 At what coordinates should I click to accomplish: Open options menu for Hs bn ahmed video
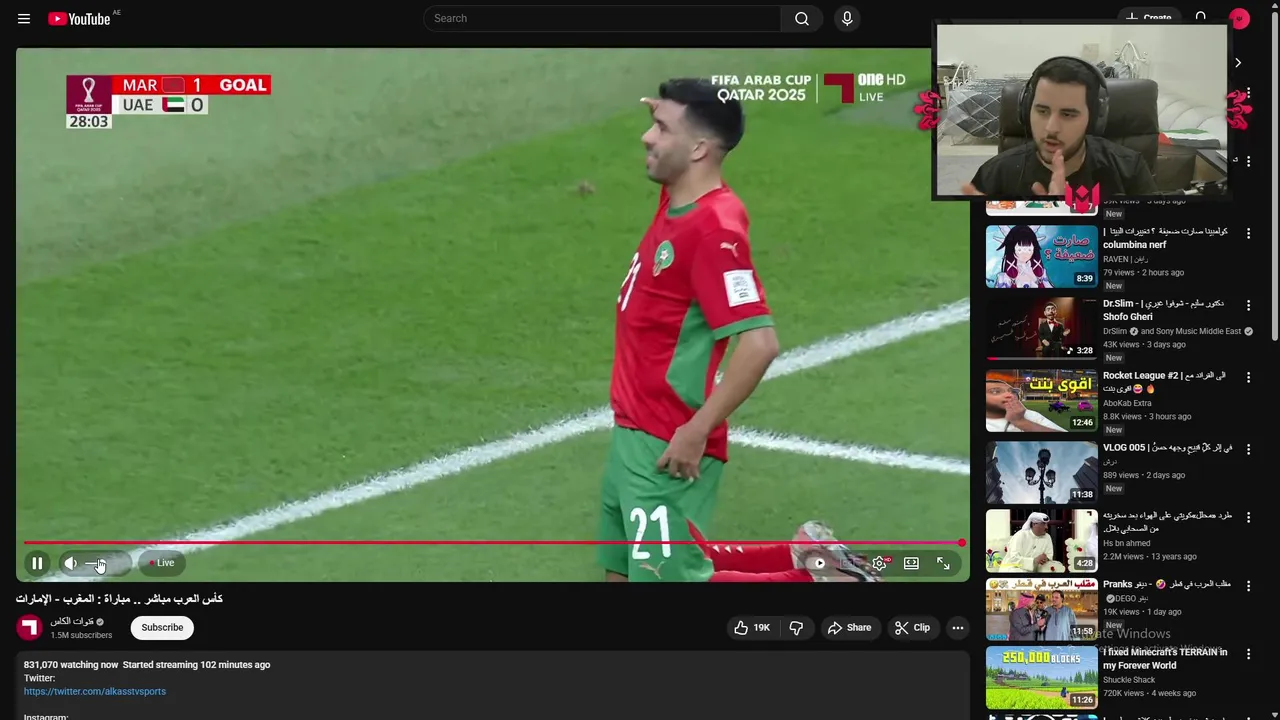[1248, 516]
